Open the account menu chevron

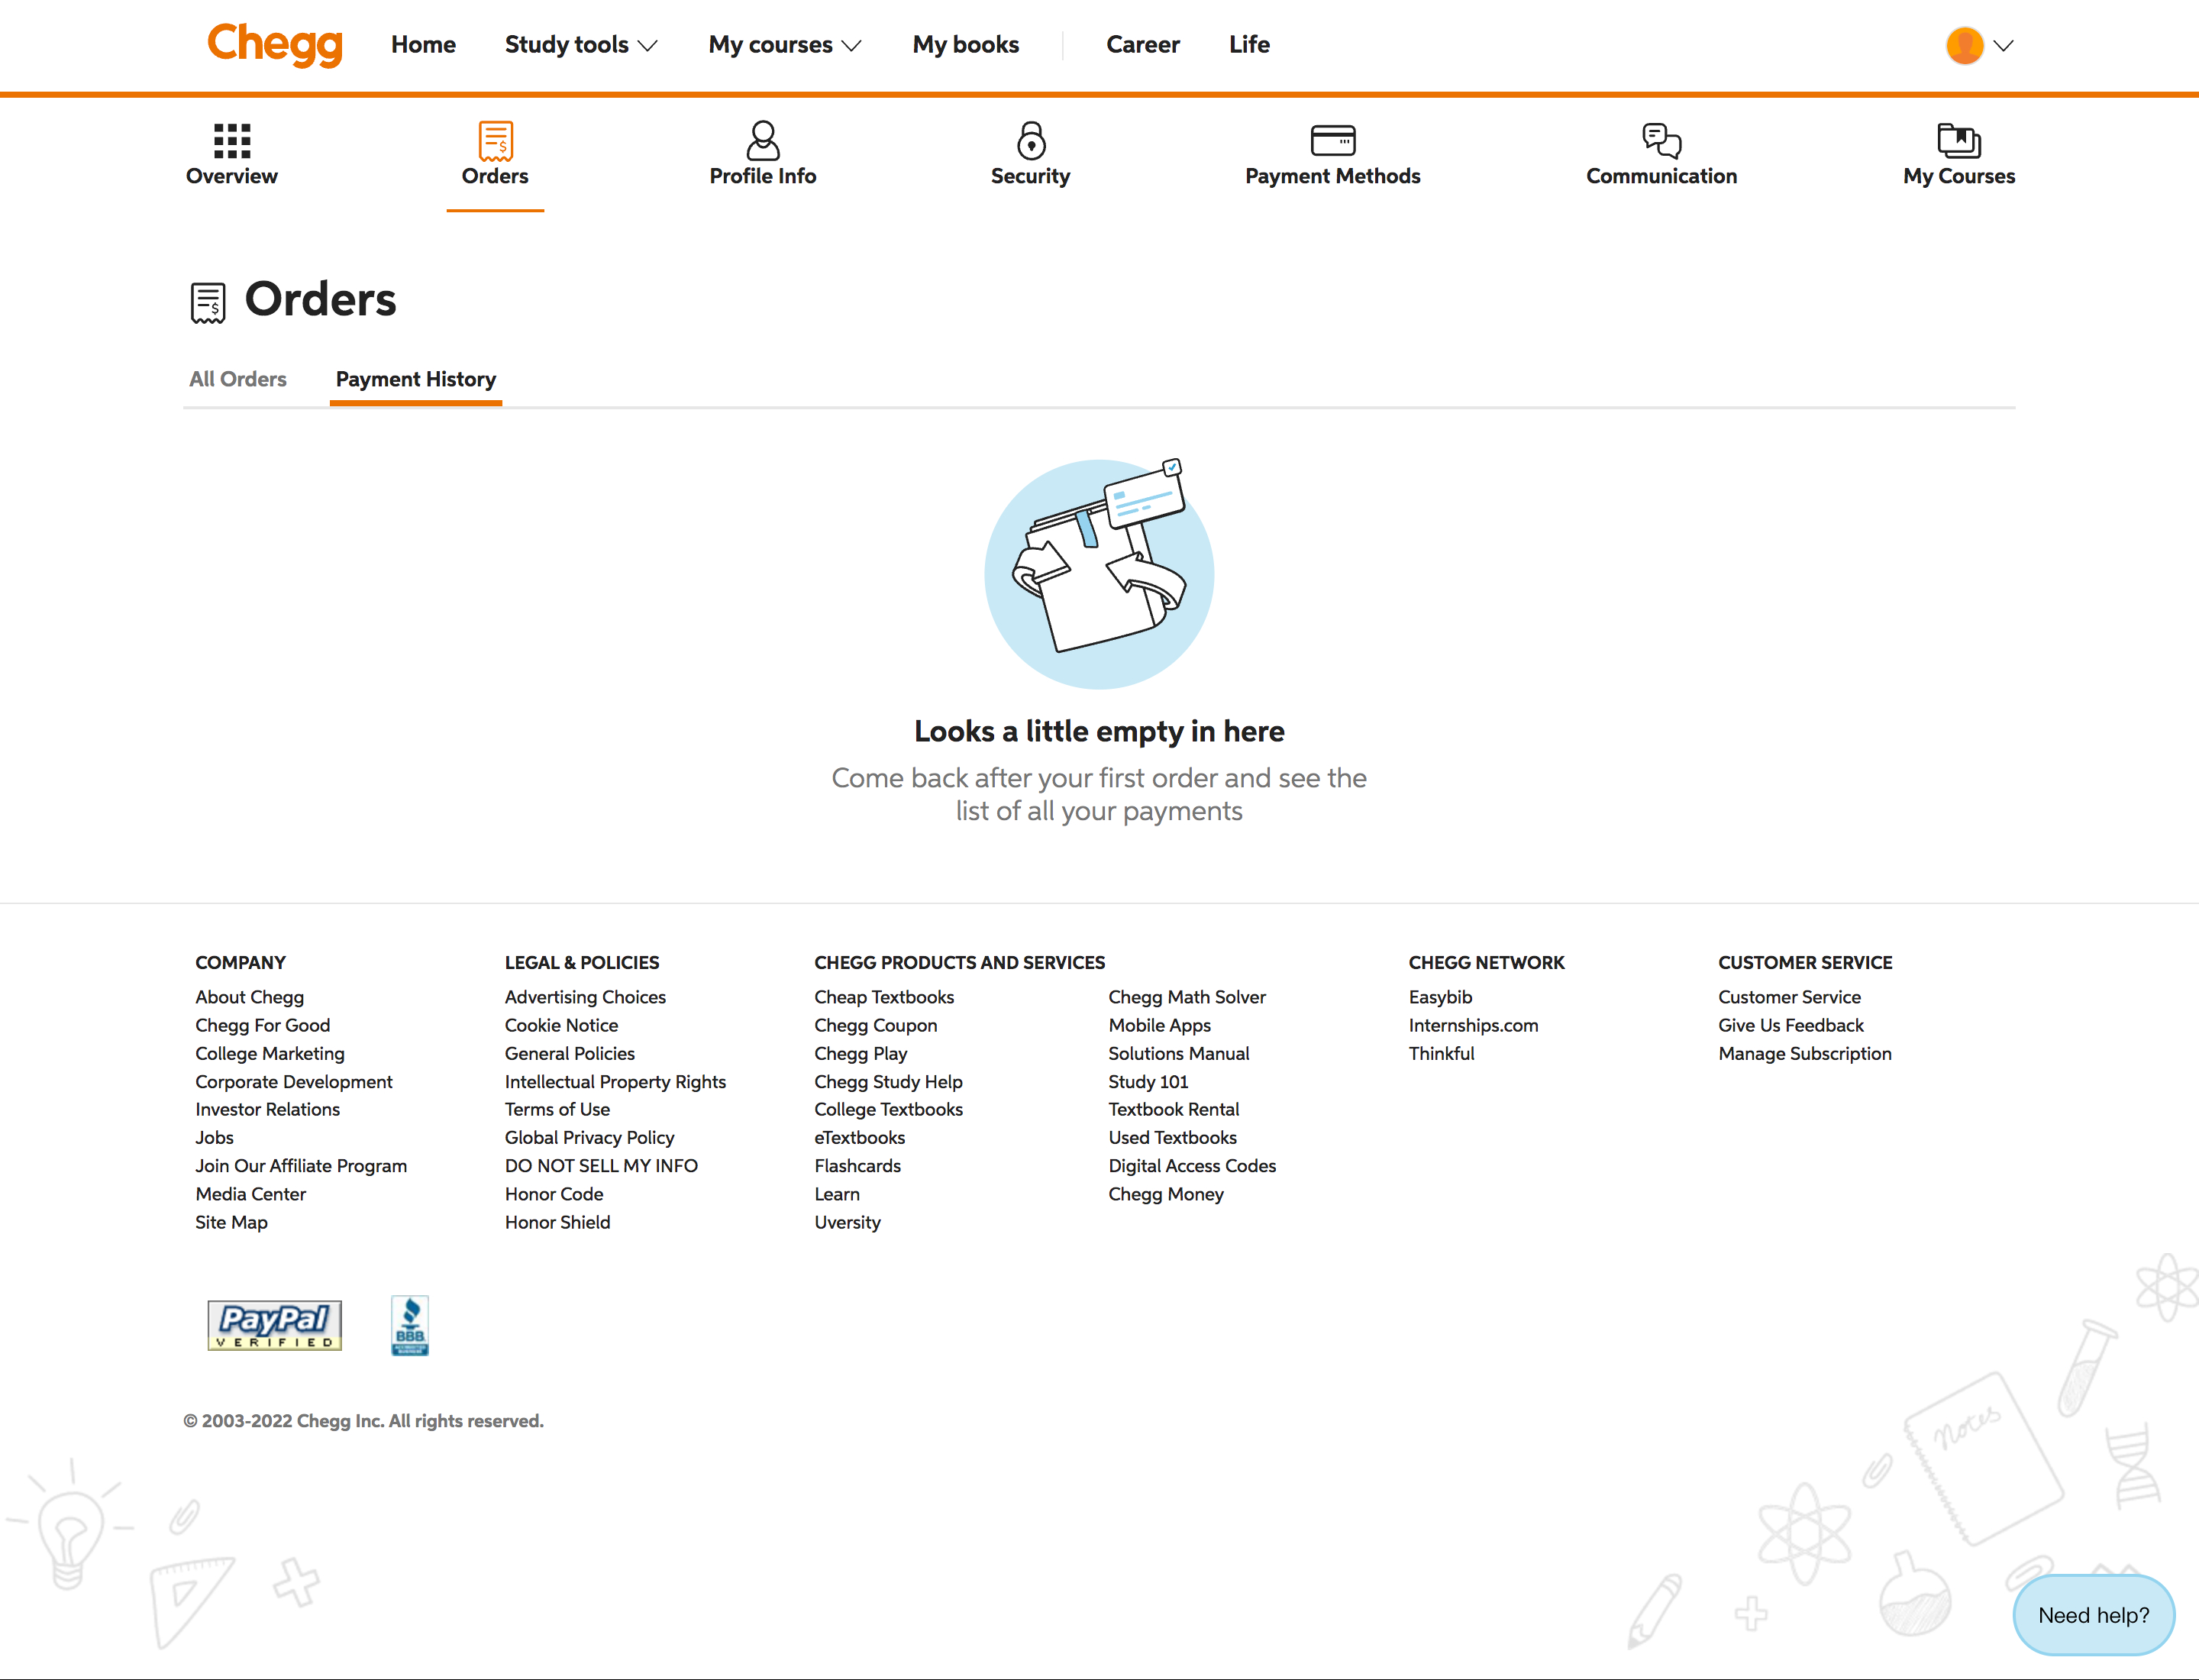click(2003, 45)
